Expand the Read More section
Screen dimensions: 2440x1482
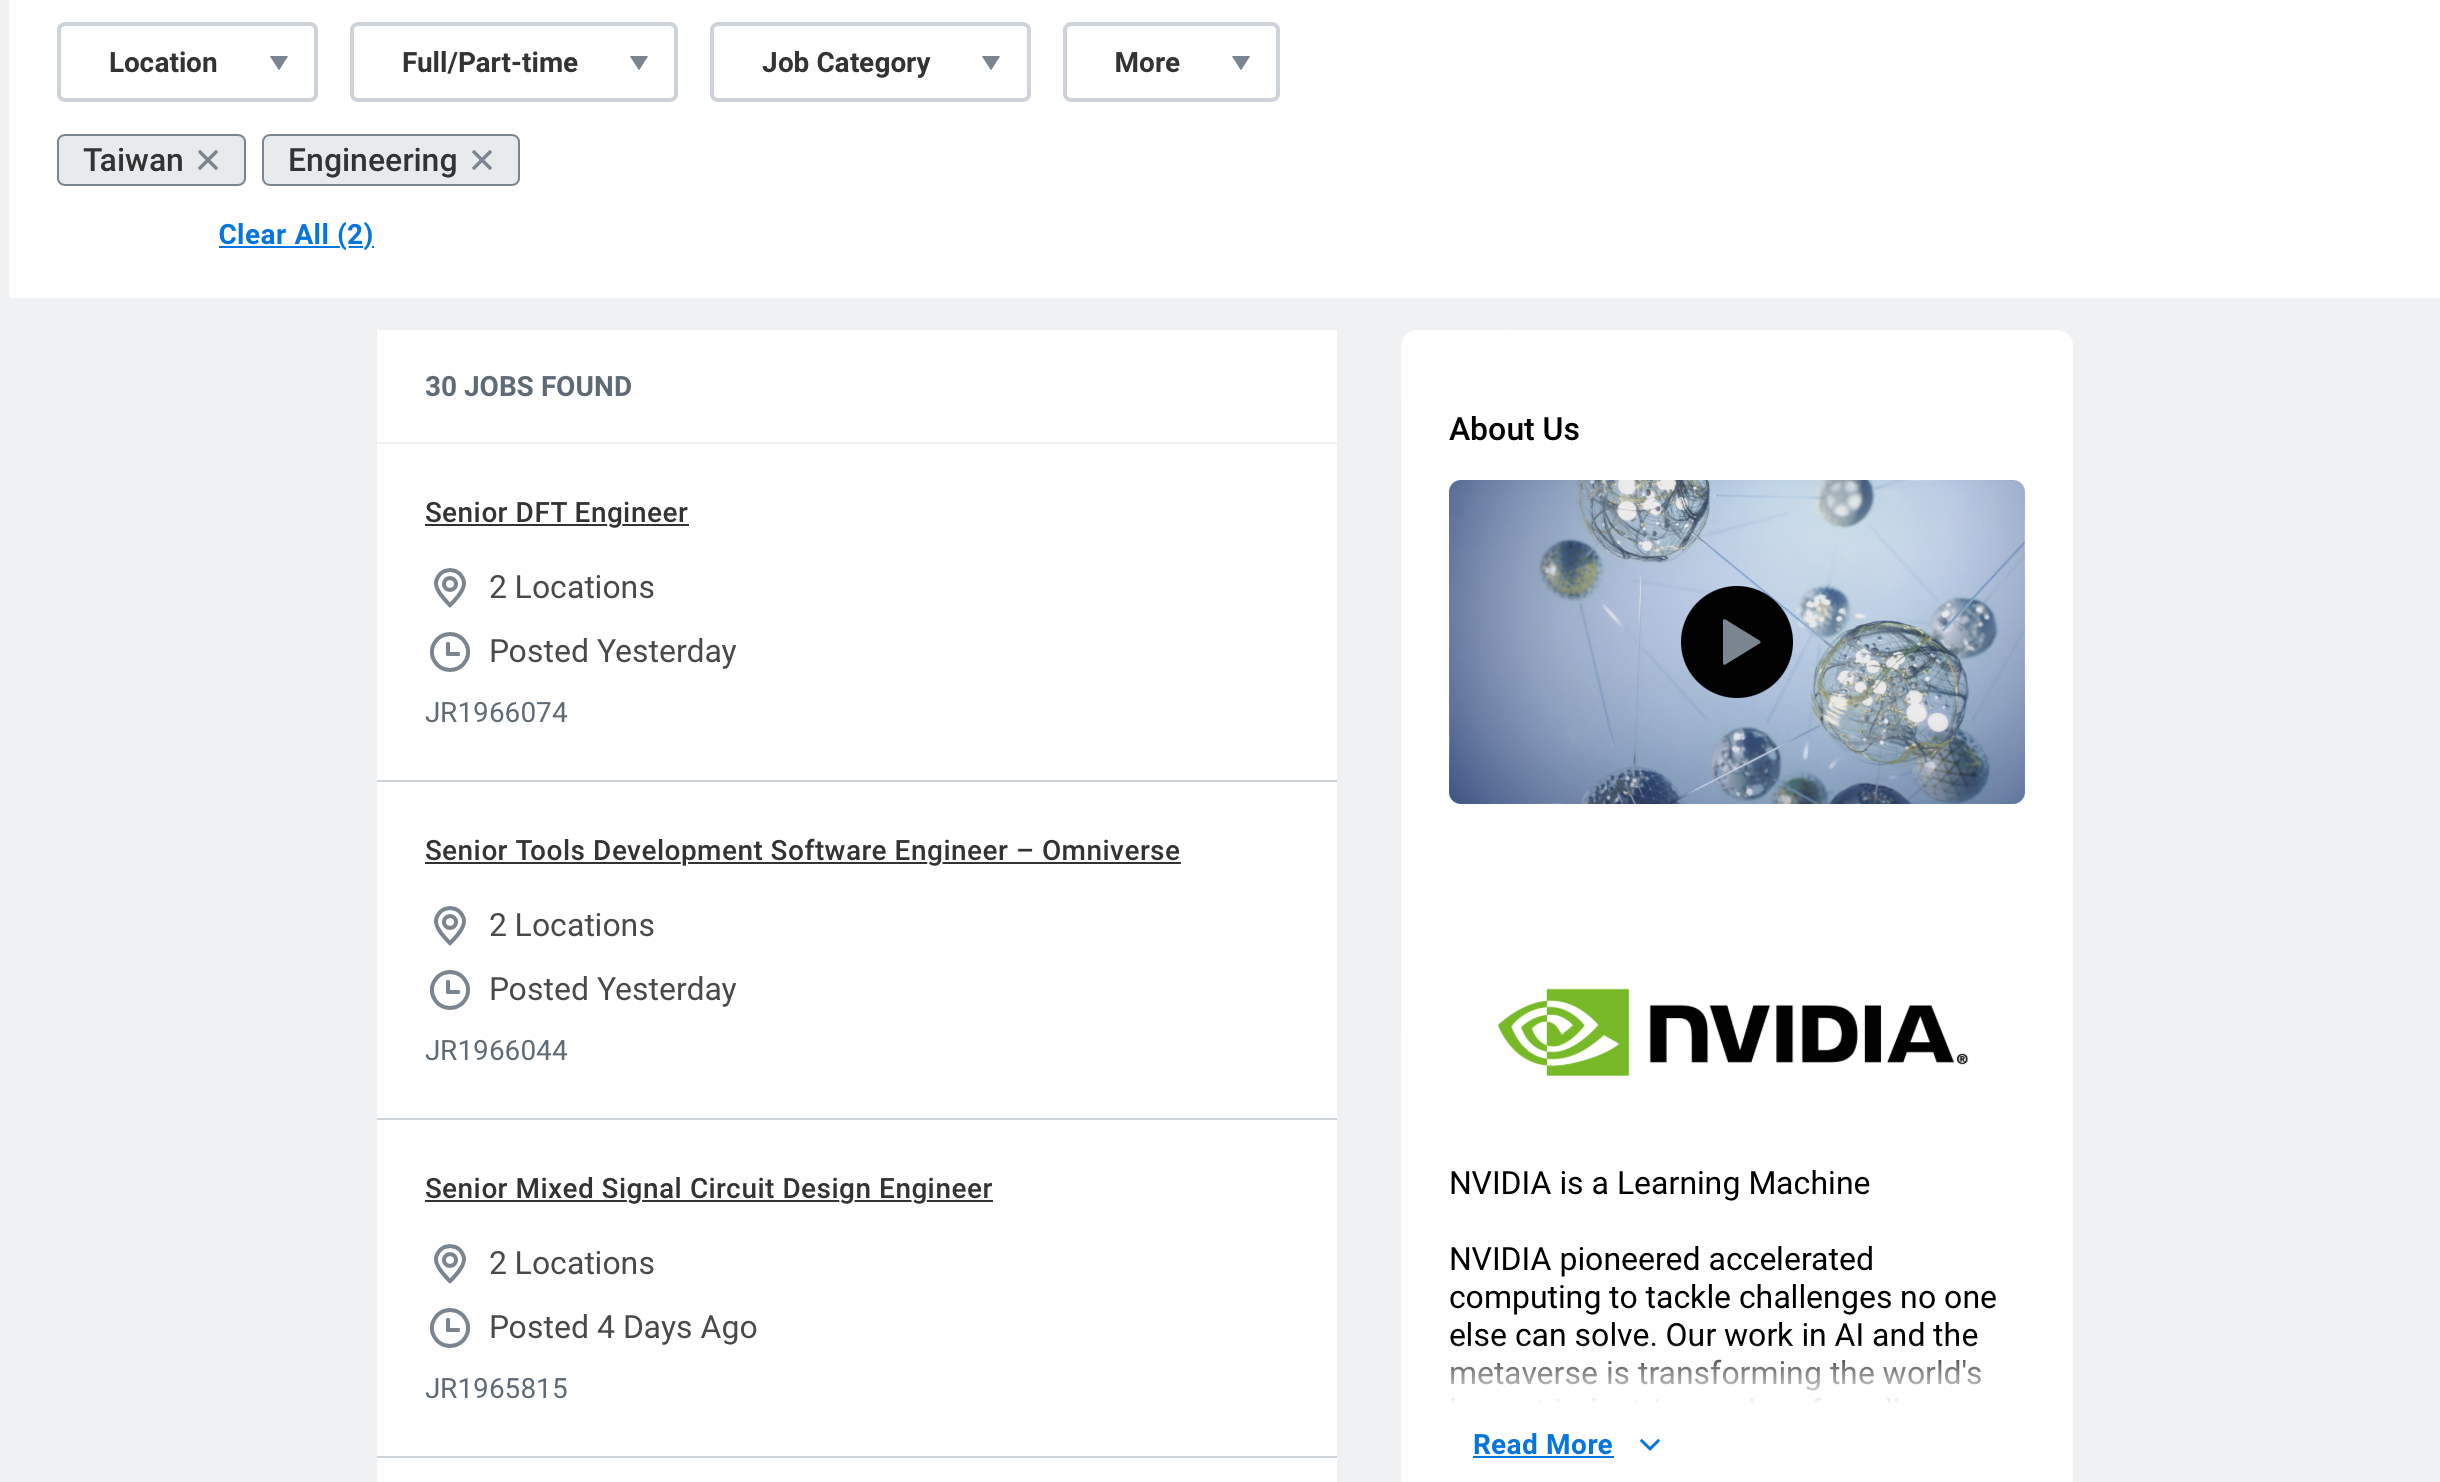1541,1444
